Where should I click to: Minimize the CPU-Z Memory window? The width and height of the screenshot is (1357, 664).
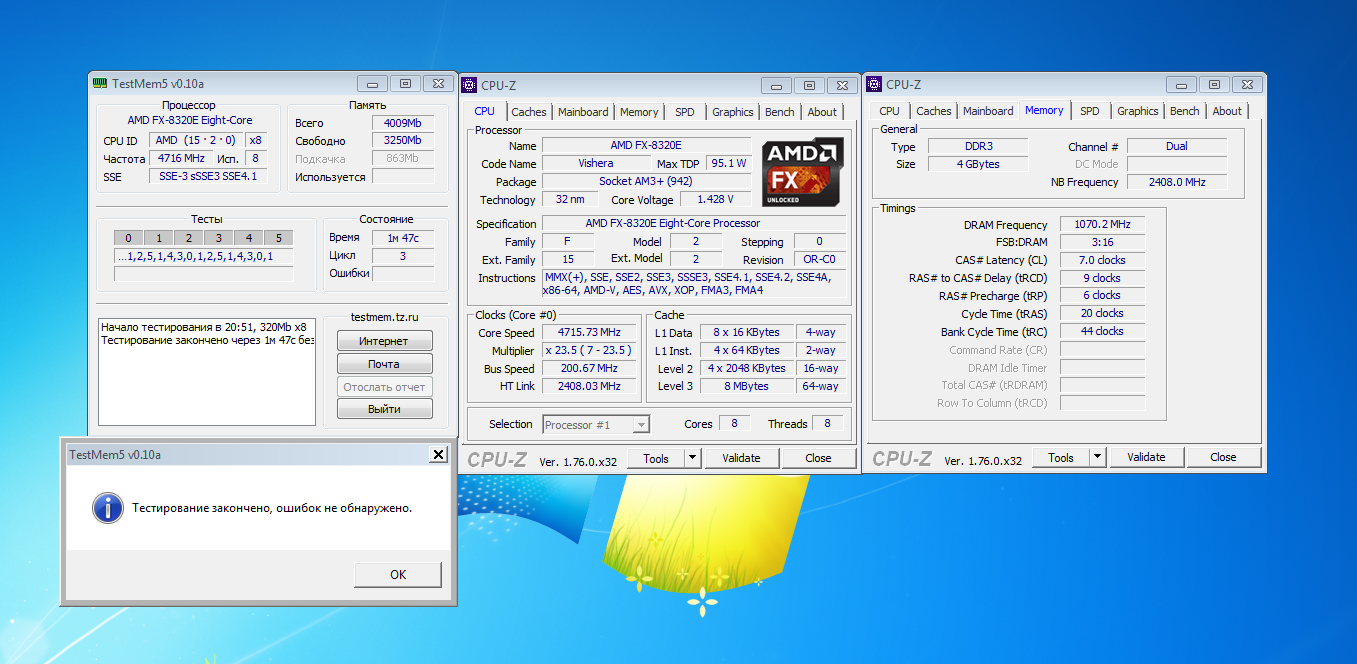[1182, 84]
